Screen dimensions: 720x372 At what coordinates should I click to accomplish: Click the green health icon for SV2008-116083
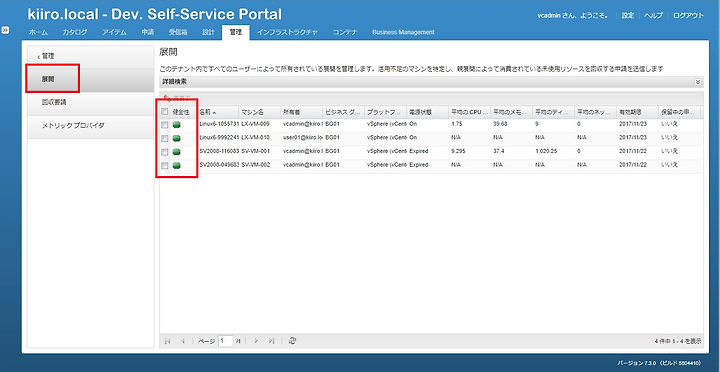[176, 152]
